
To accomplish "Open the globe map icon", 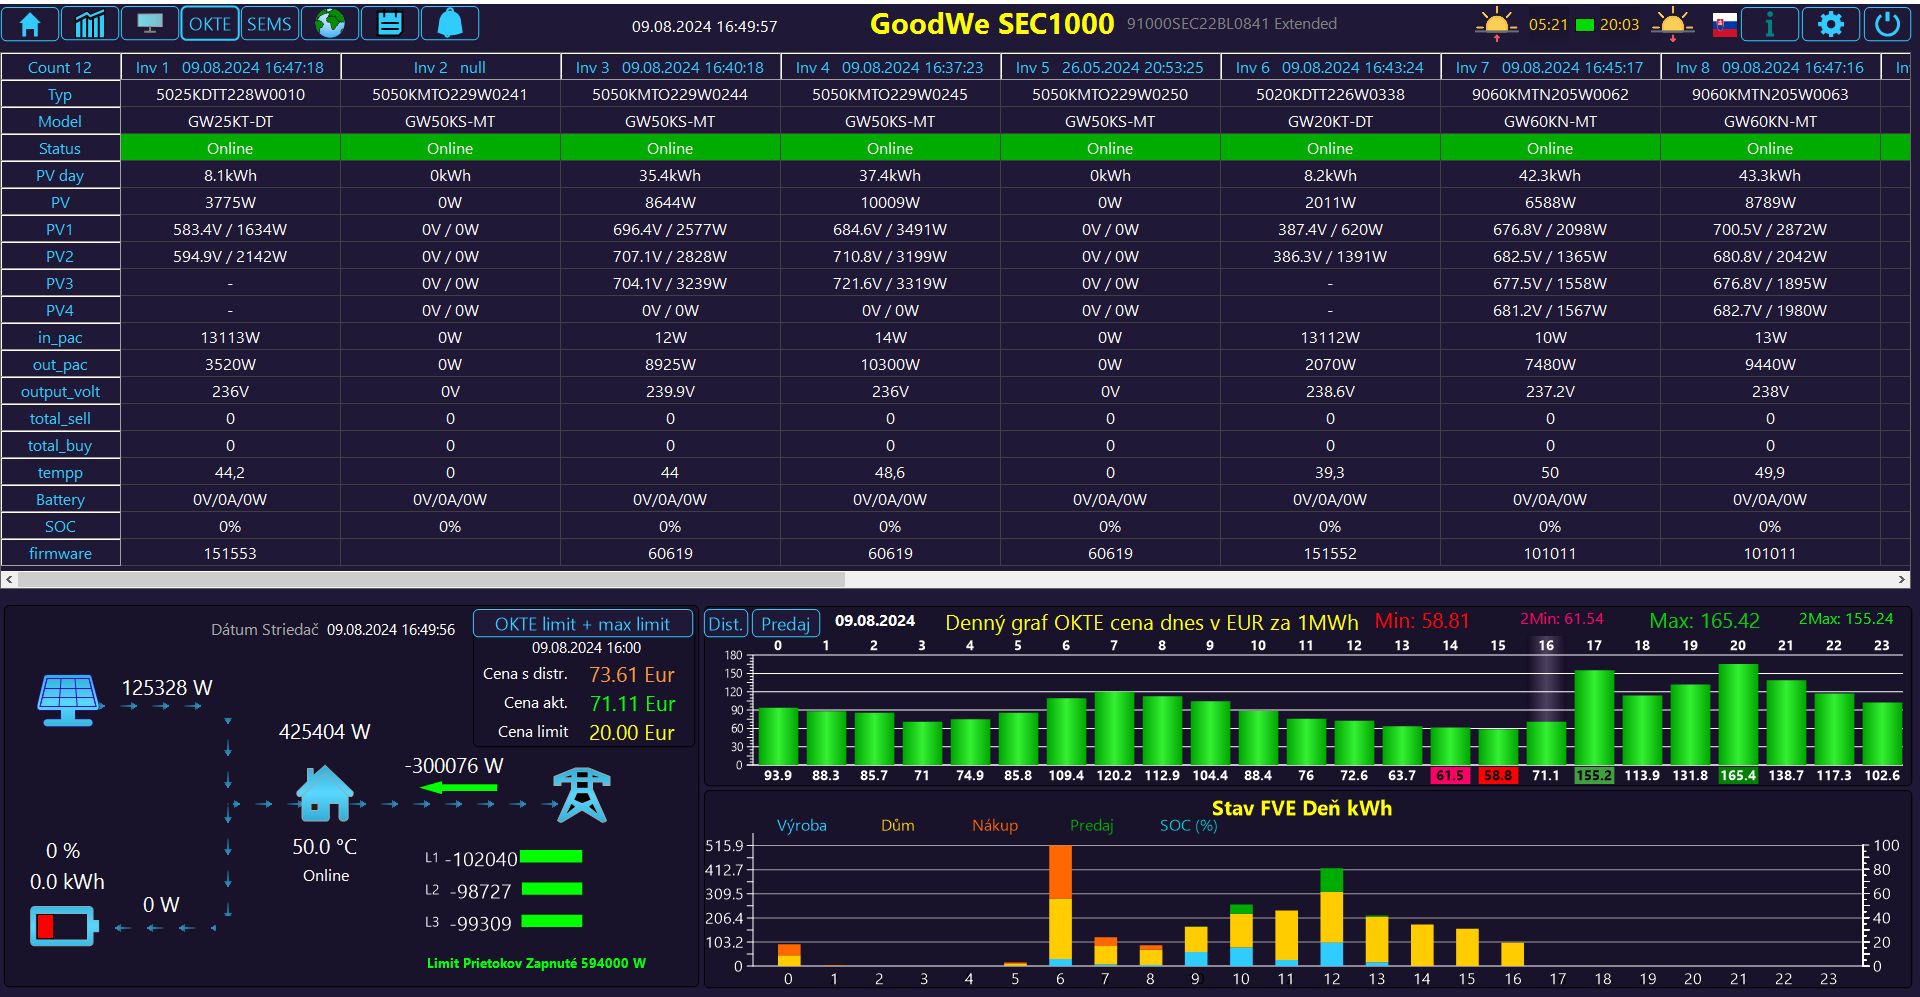I will coord(330,24).
